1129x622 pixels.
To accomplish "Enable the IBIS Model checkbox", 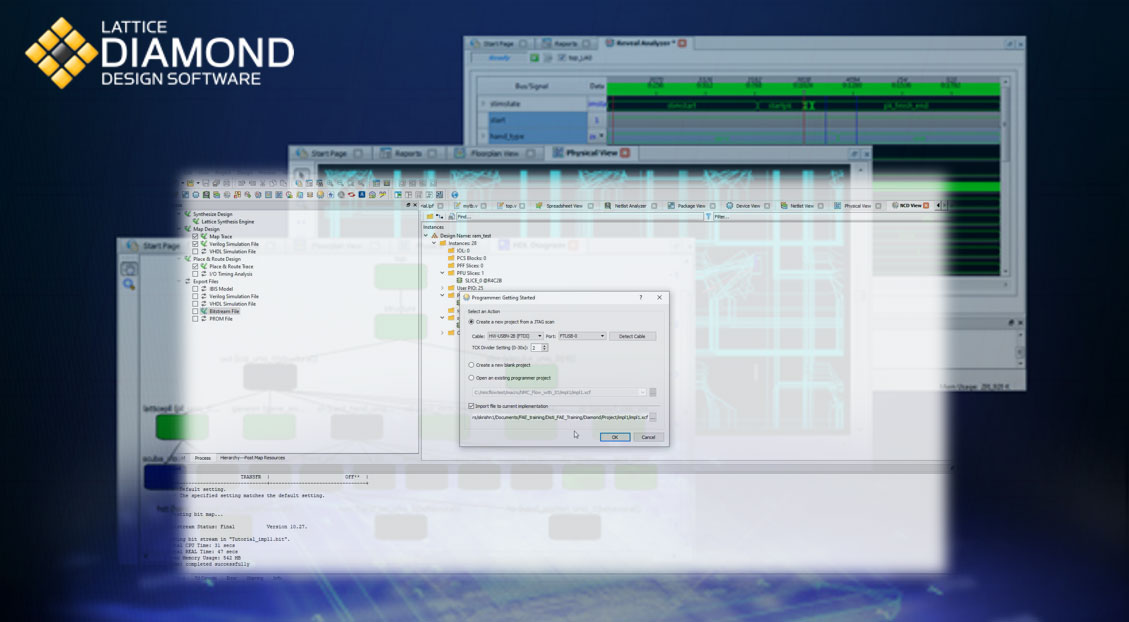I will point(195,289).
